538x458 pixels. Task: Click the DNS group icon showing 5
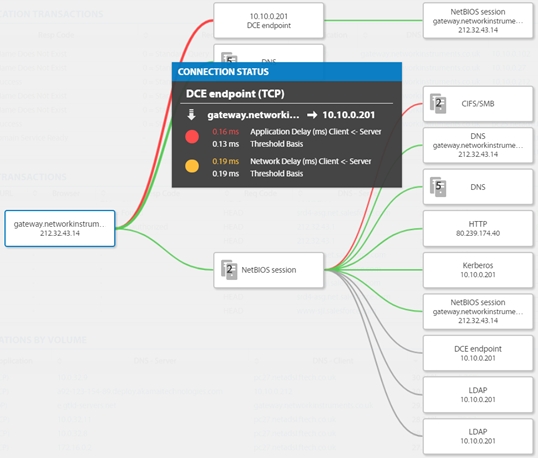438,187
